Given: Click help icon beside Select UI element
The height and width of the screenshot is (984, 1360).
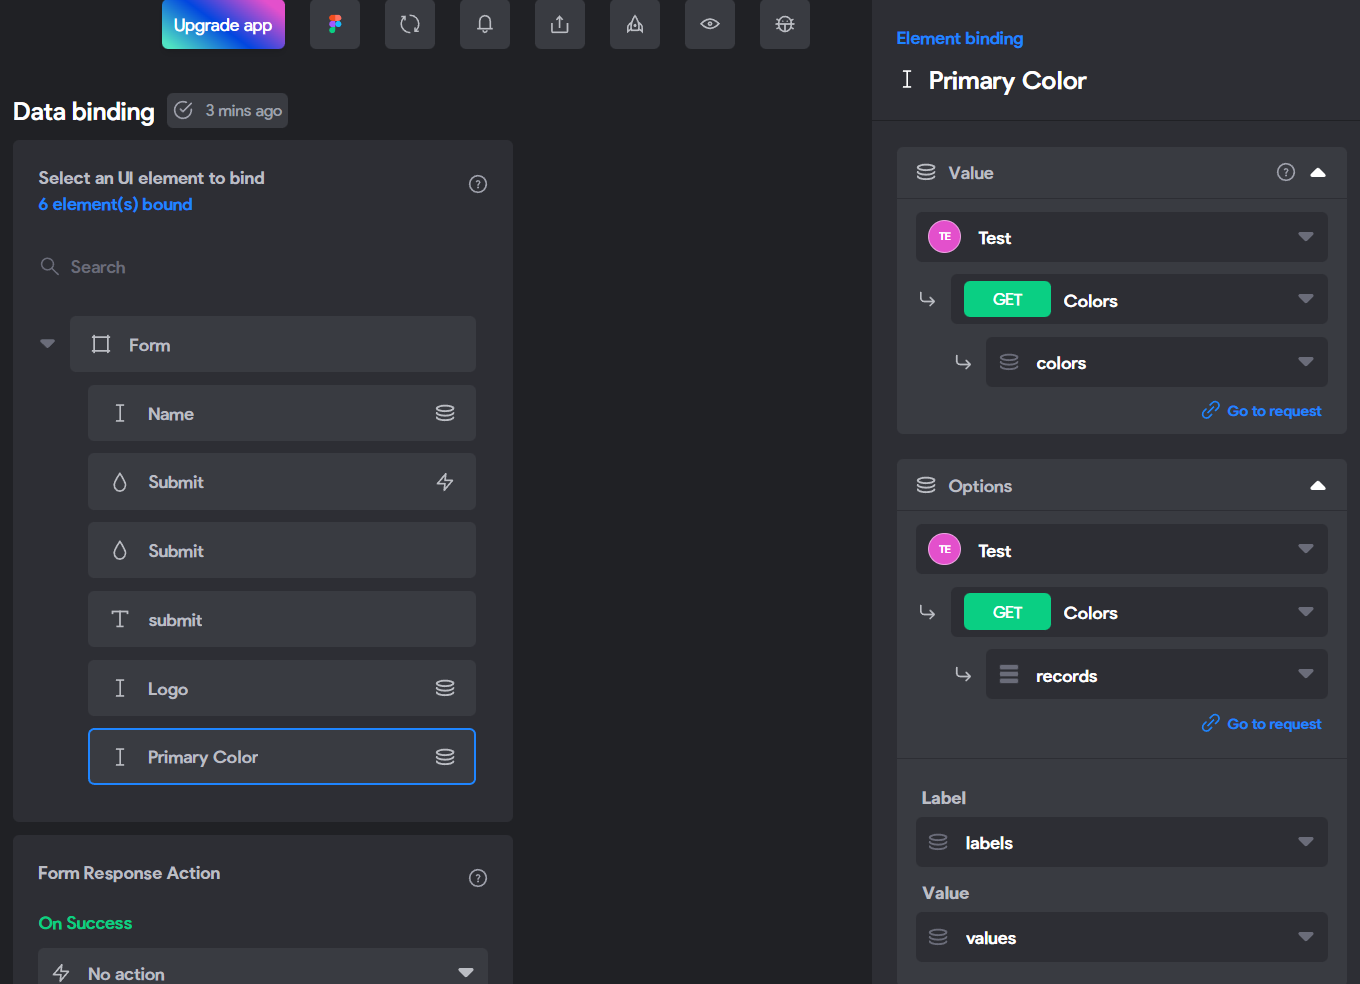Looking at the screenshot, I should tap(478, 184).
